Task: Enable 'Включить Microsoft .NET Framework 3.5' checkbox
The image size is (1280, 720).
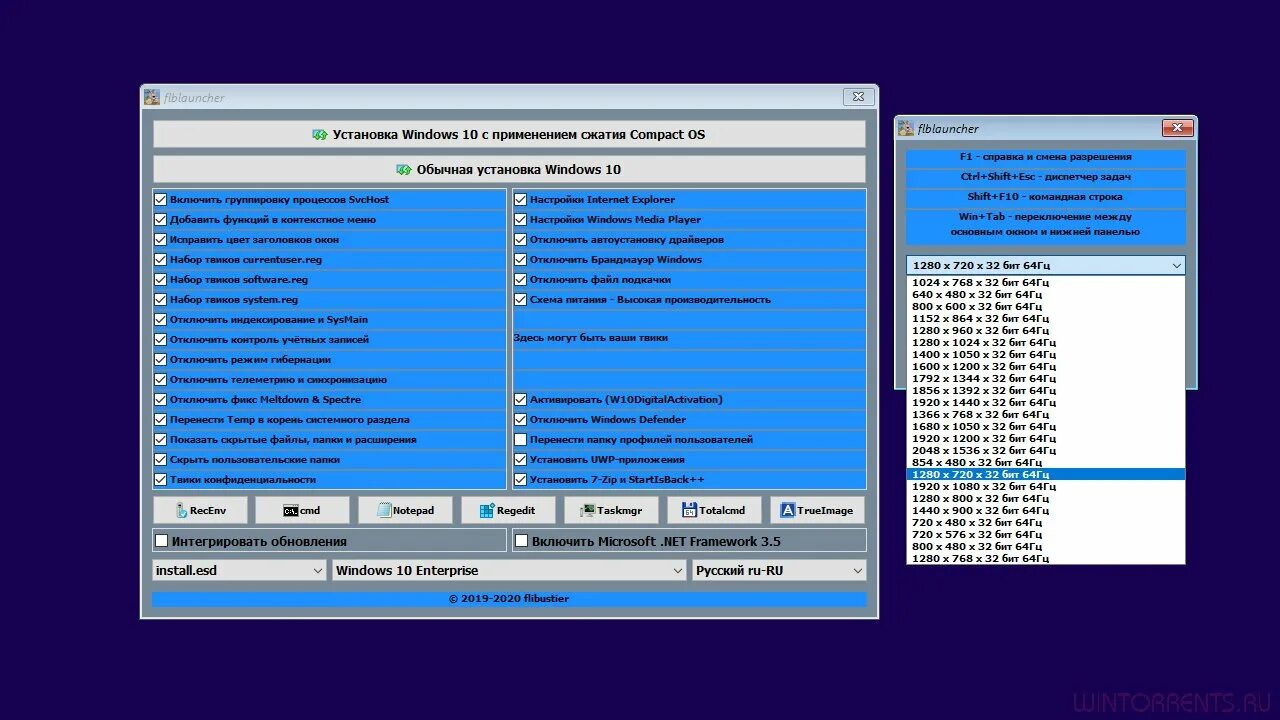Action: [x=522, y=541]
